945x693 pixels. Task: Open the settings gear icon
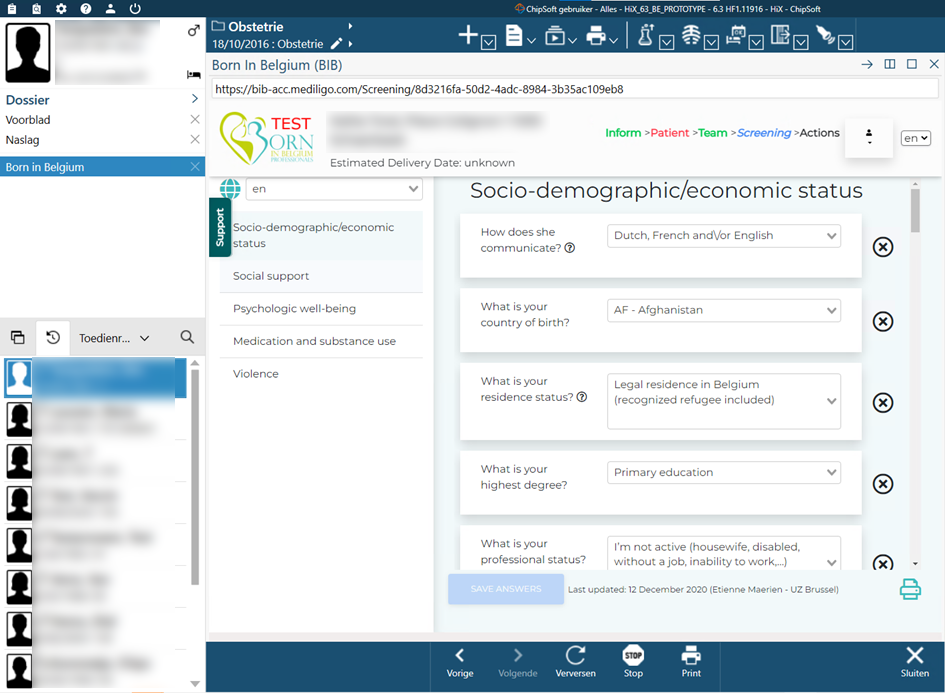point(61,8)
